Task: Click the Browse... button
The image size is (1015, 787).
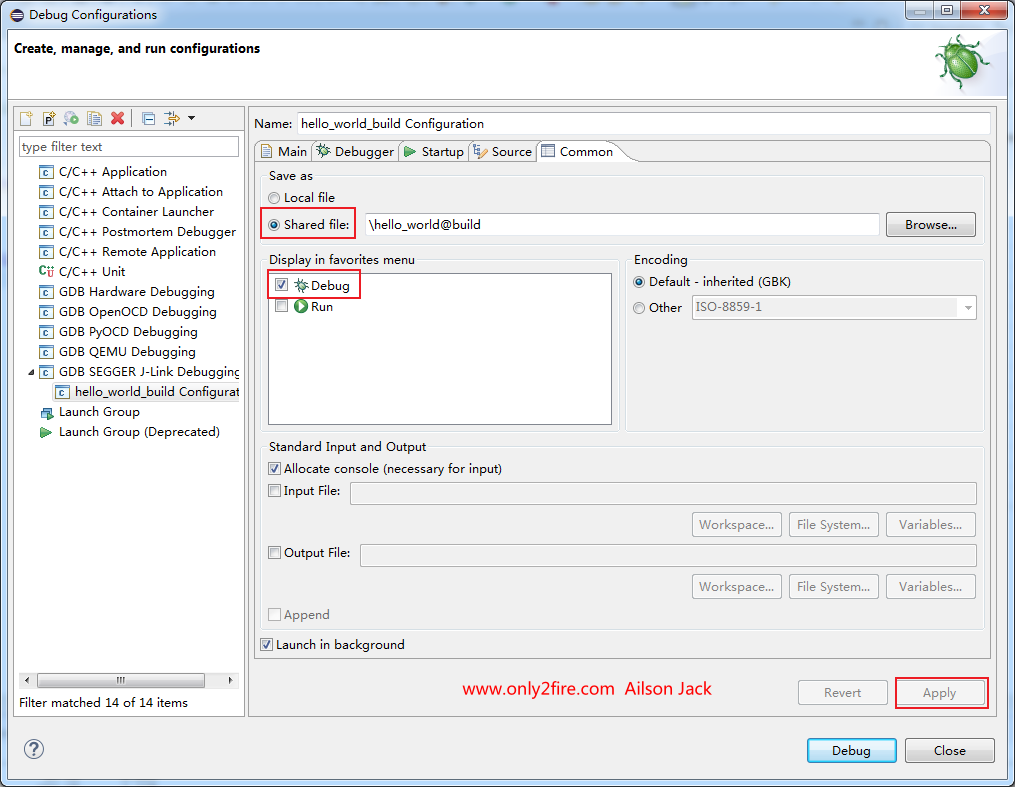Action: tap(930, 225)
